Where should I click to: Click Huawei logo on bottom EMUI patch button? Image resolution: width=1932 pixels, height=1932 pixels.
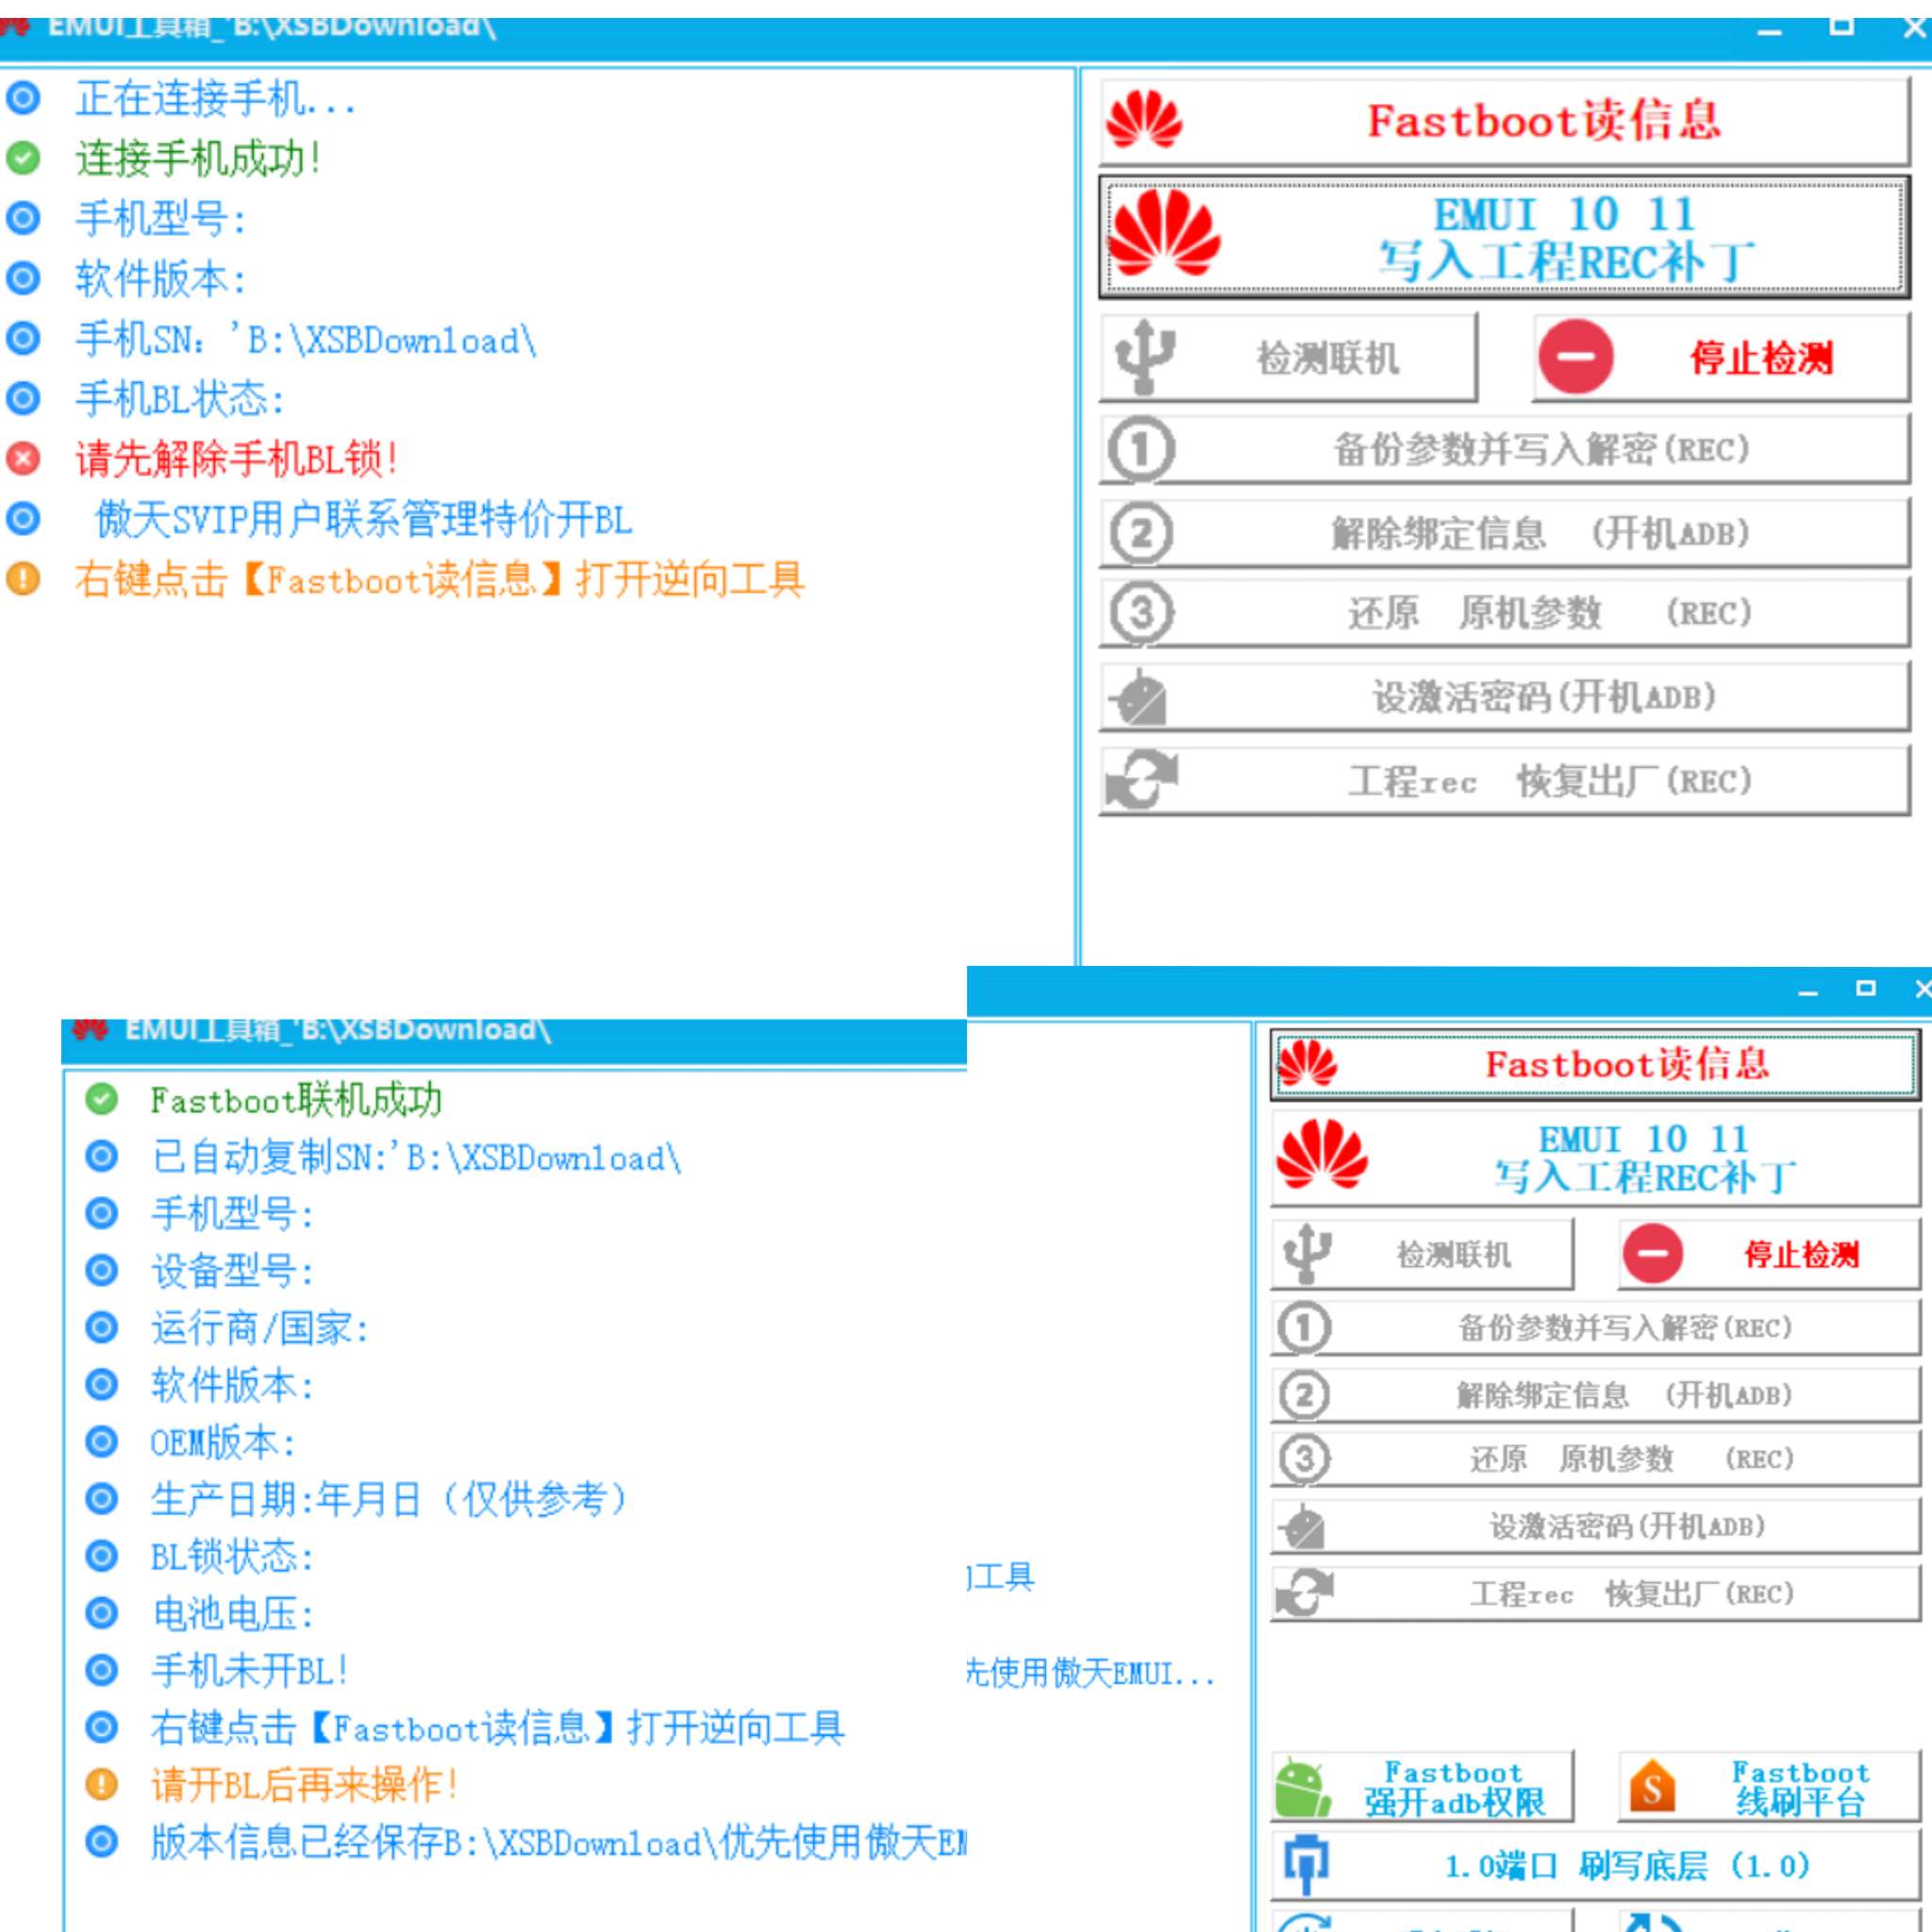(x=1322, y=1155)
